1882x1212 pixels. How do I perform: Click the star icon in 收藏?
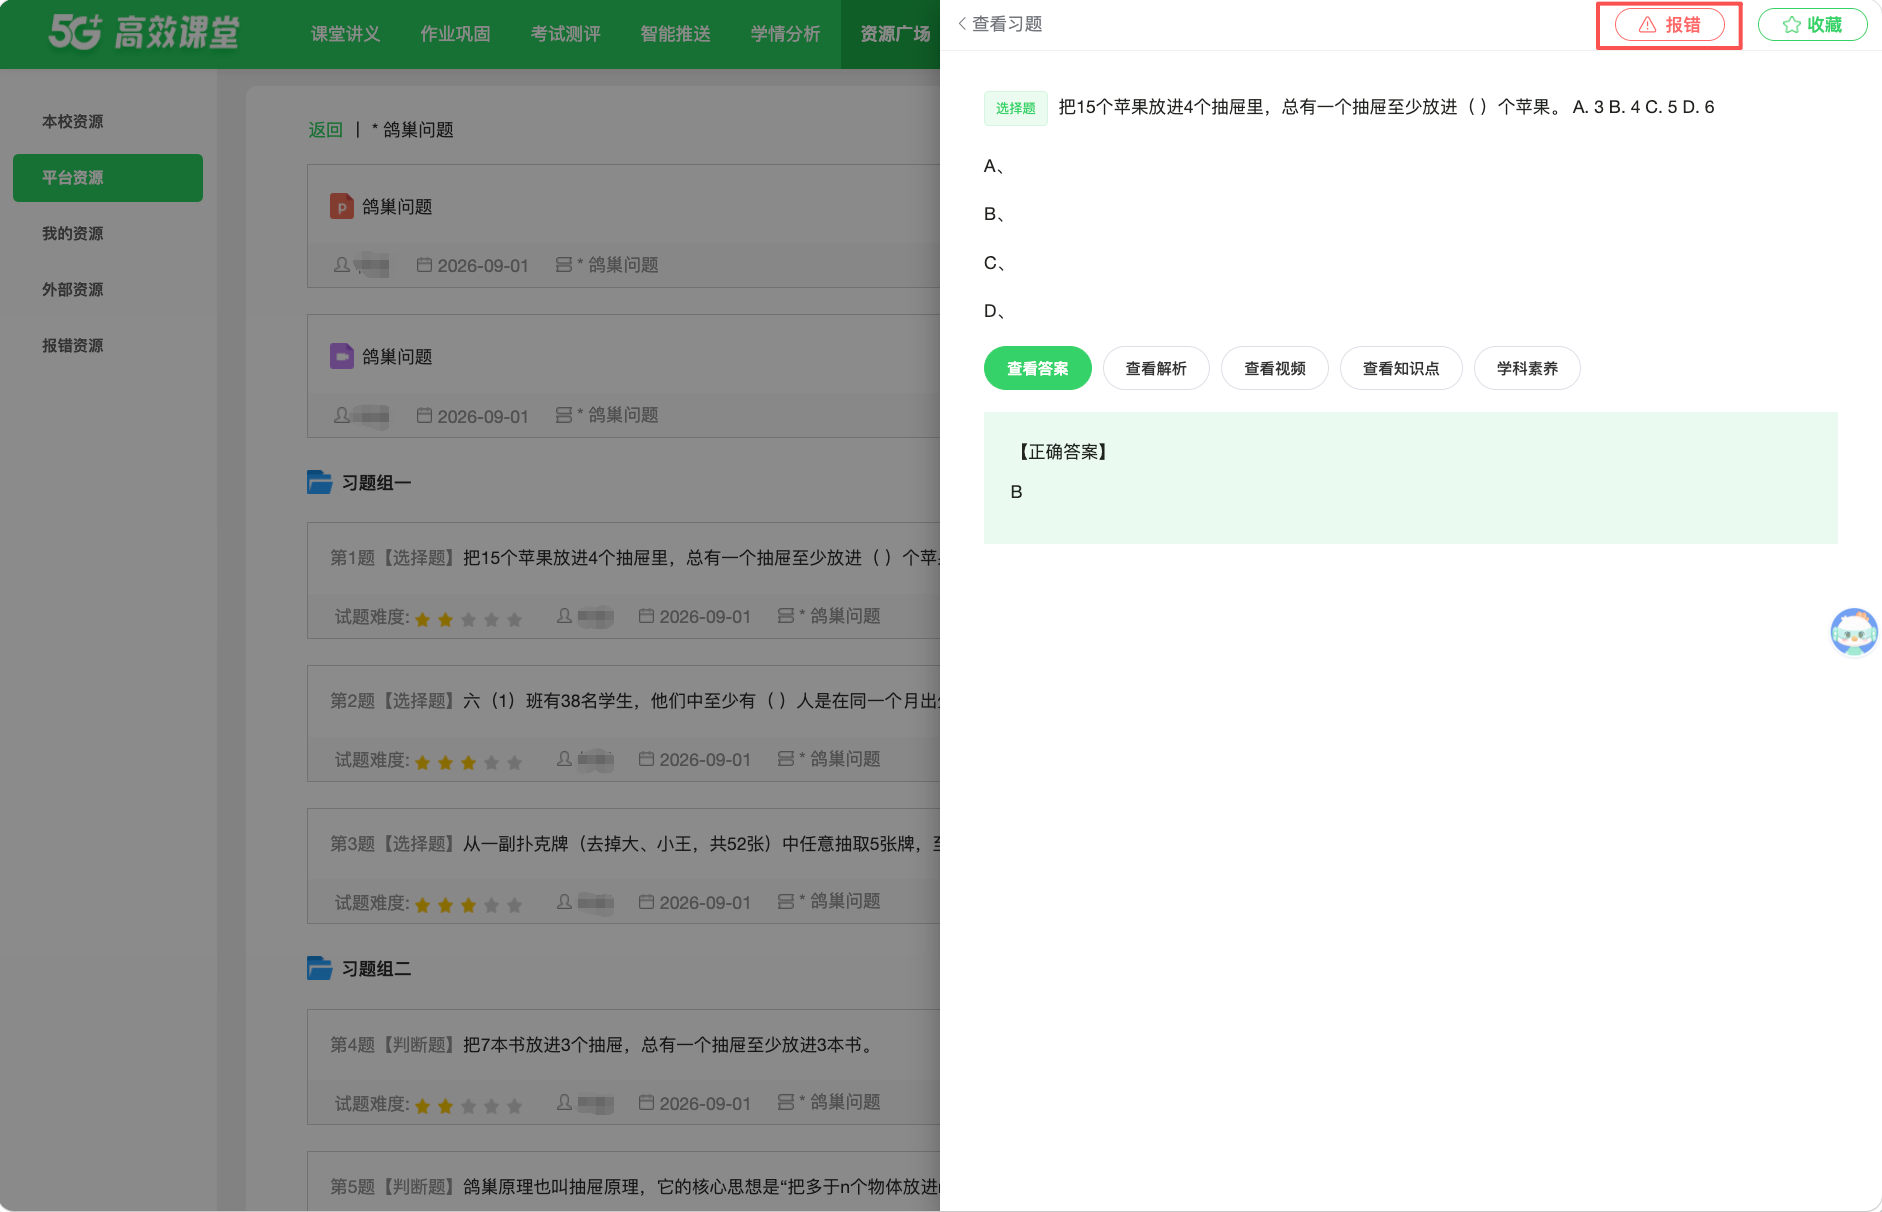[x=1792, y=25]
